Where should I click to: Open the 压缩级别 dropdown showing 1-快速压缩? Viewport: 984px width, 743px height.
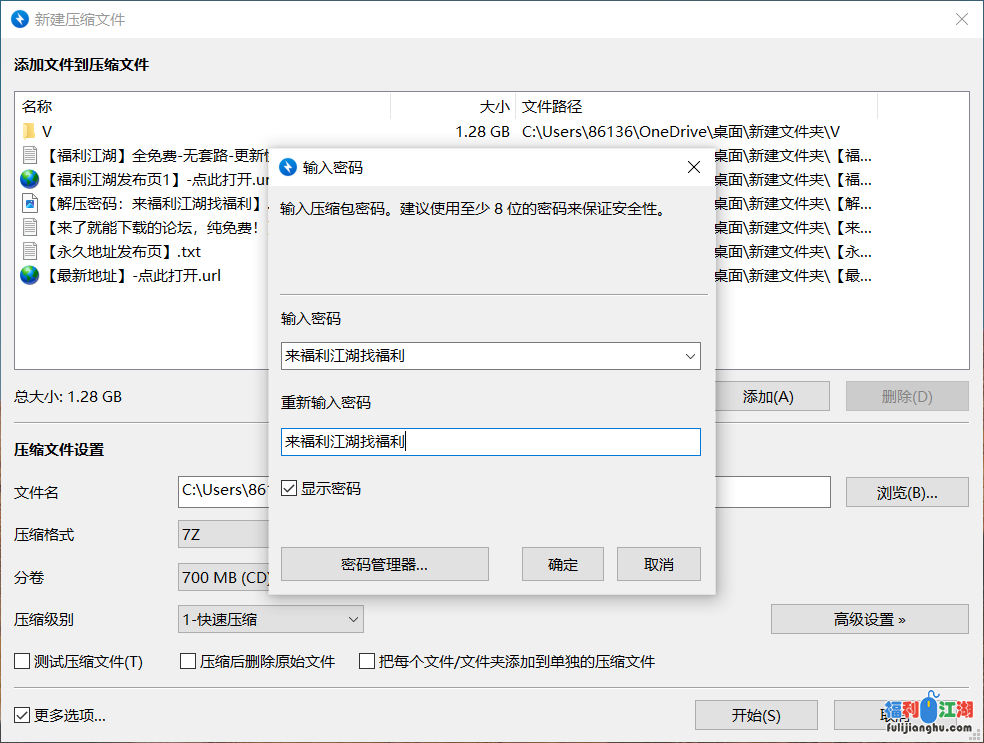coord(354,619)
